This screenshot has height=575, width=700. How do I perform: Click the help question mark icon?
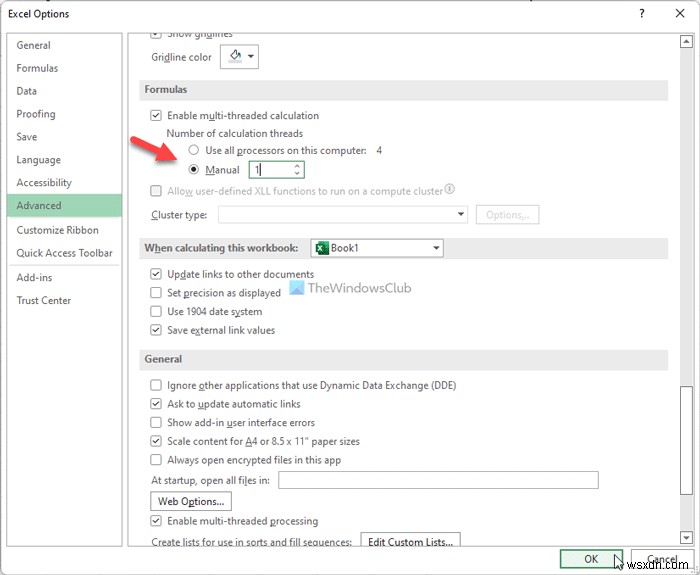coord(642,14)
